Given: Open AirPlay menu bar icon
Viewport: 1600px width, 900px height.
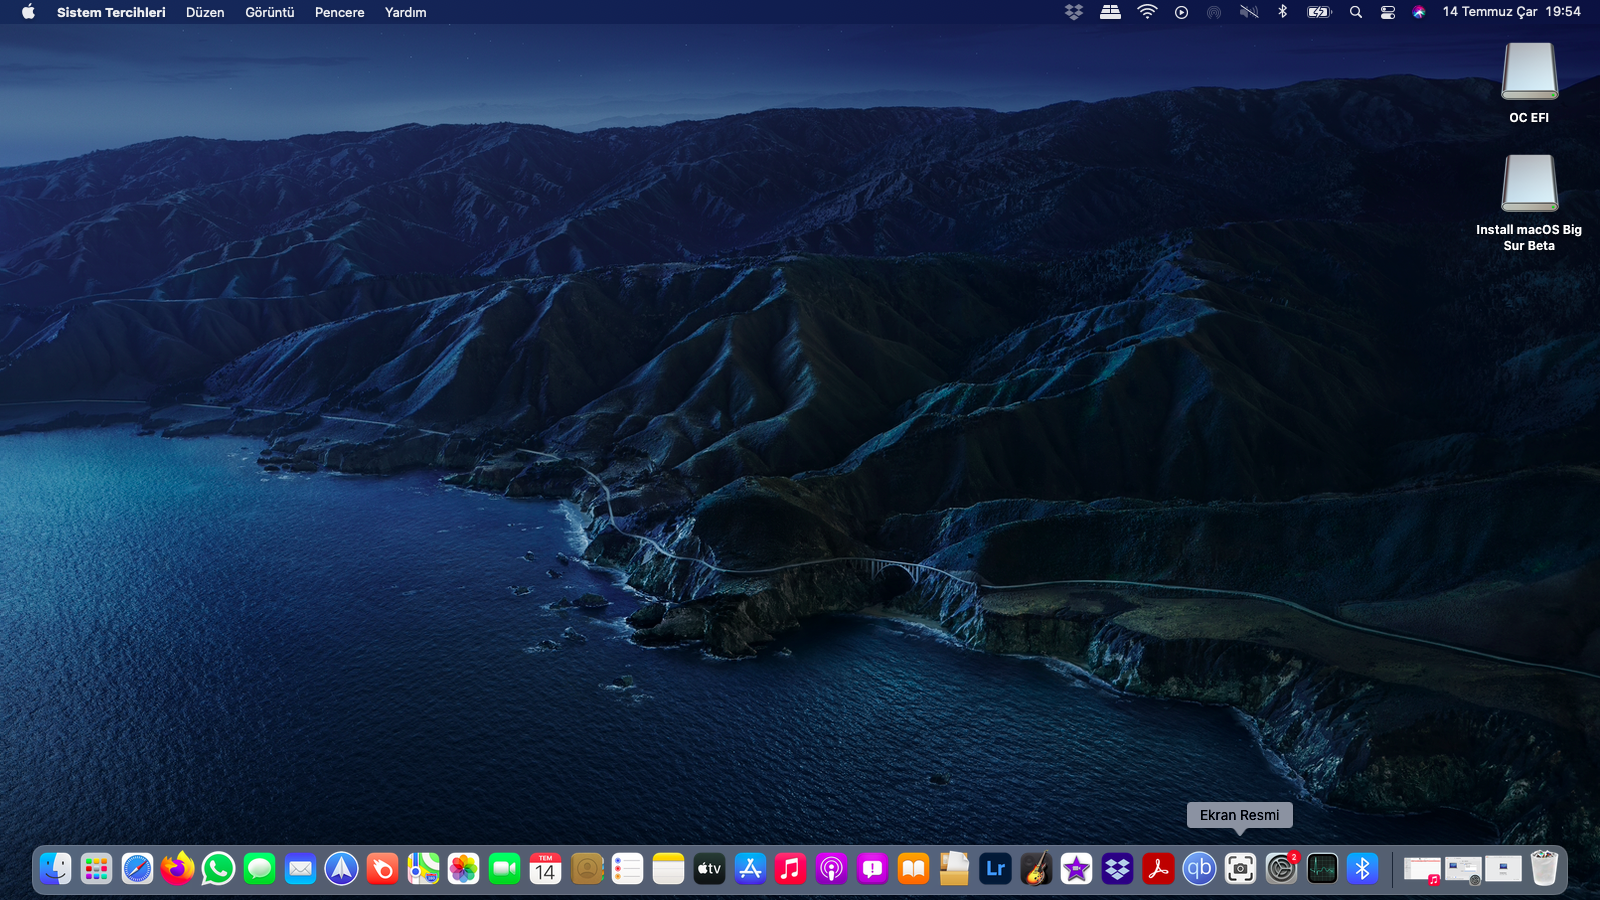Looking at the screenshot, I should [x=1214, y=12].
